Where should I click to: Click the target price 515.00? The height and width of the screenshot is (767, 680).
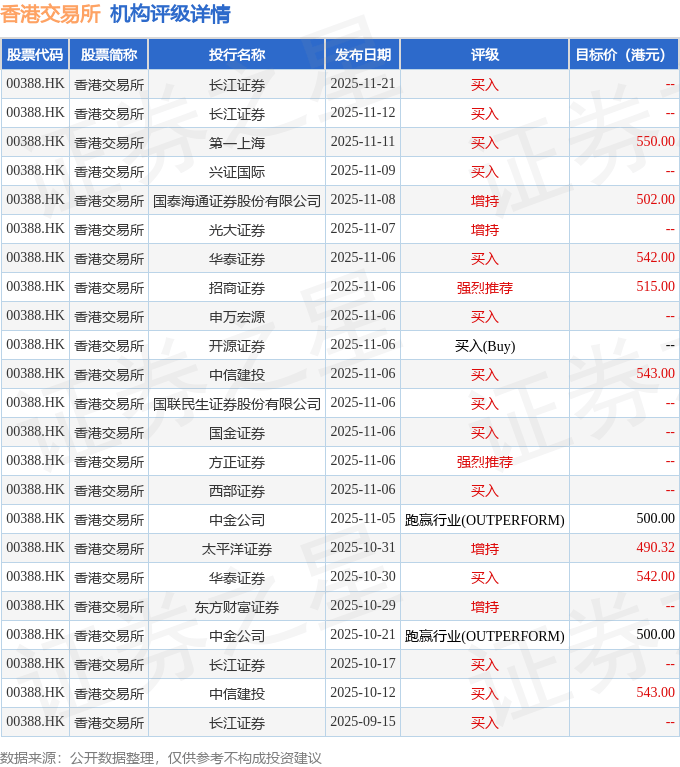[x=655, y=286]
